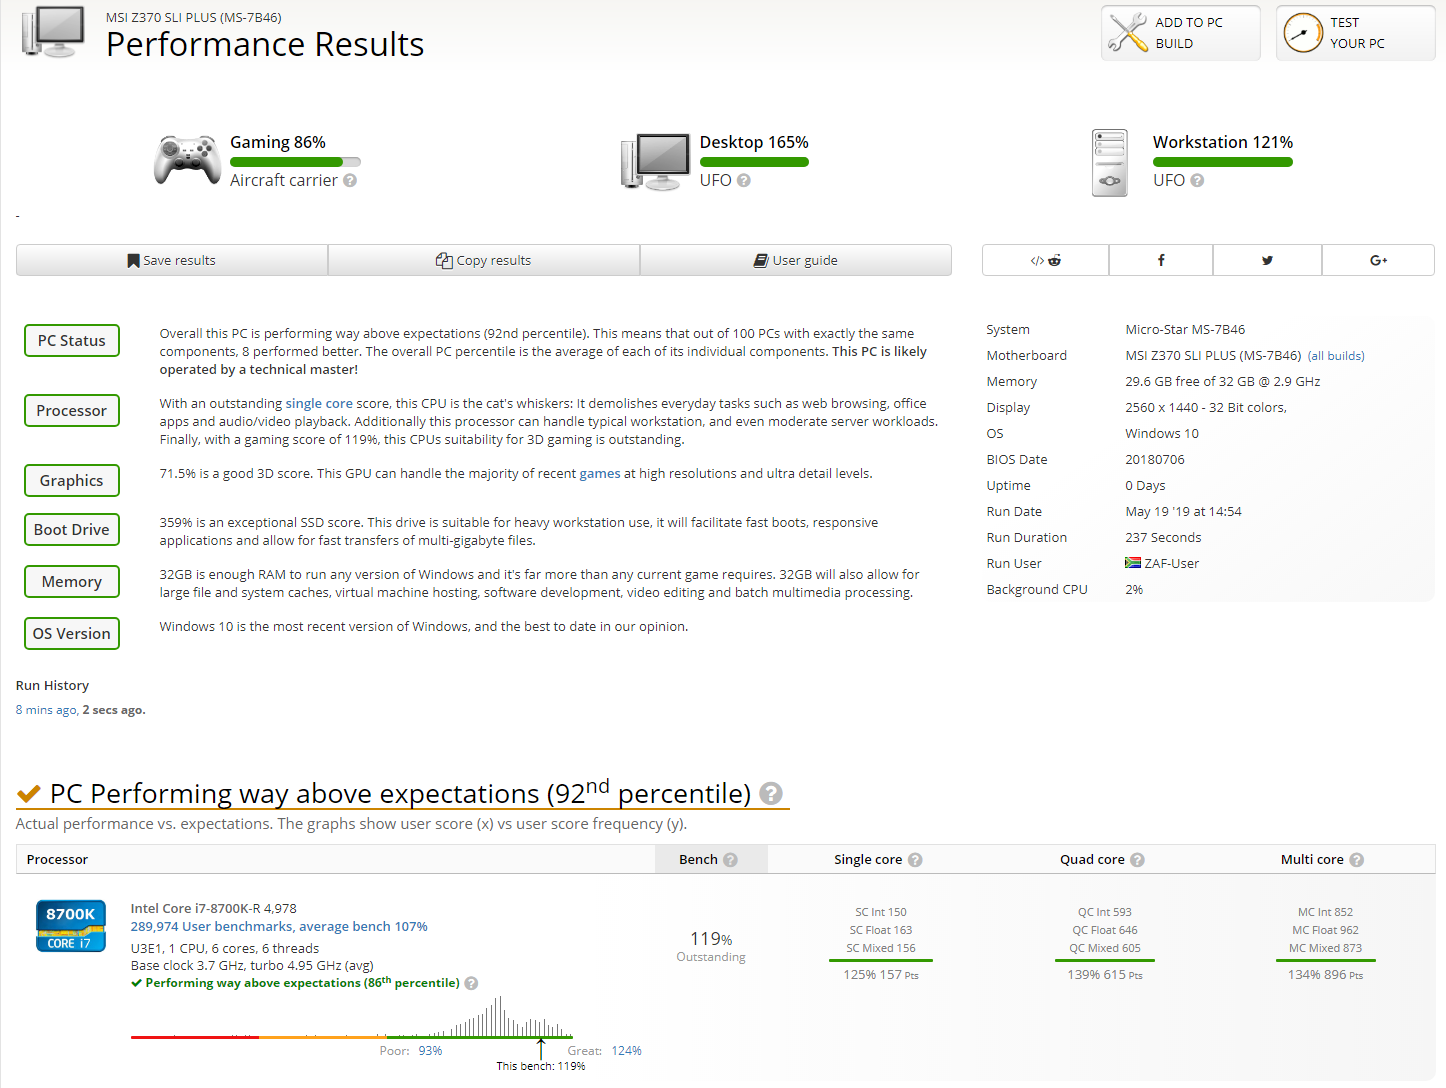Click the gaming controller icon

coord(187,160)
